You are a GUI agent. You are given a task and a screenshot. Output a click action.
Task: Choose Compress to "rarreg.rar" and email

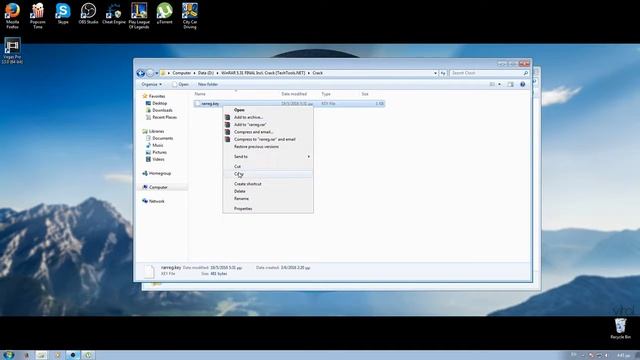[268, 140]
